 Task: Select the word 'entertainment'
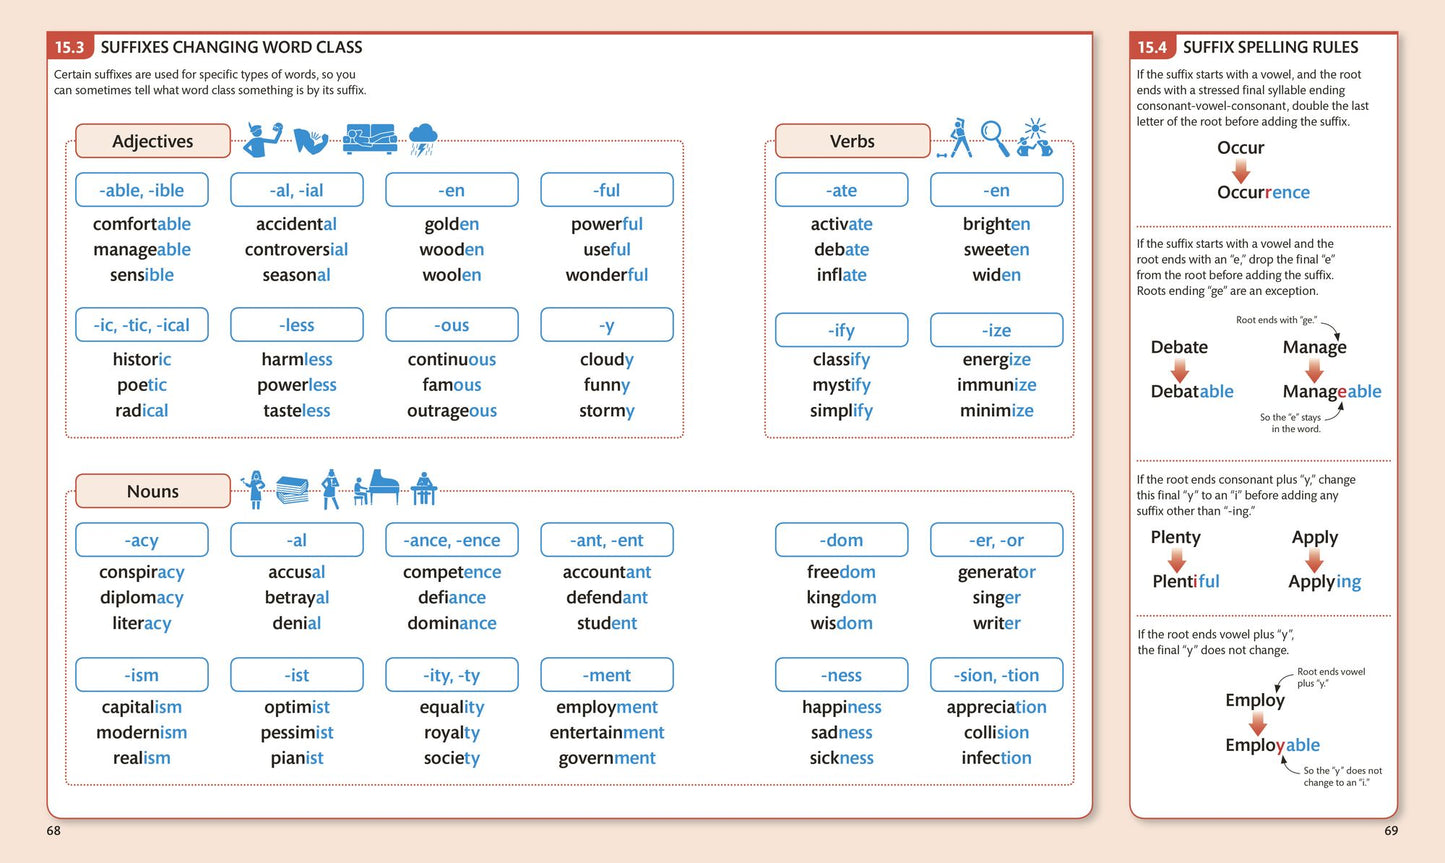[x=607, y=733]
